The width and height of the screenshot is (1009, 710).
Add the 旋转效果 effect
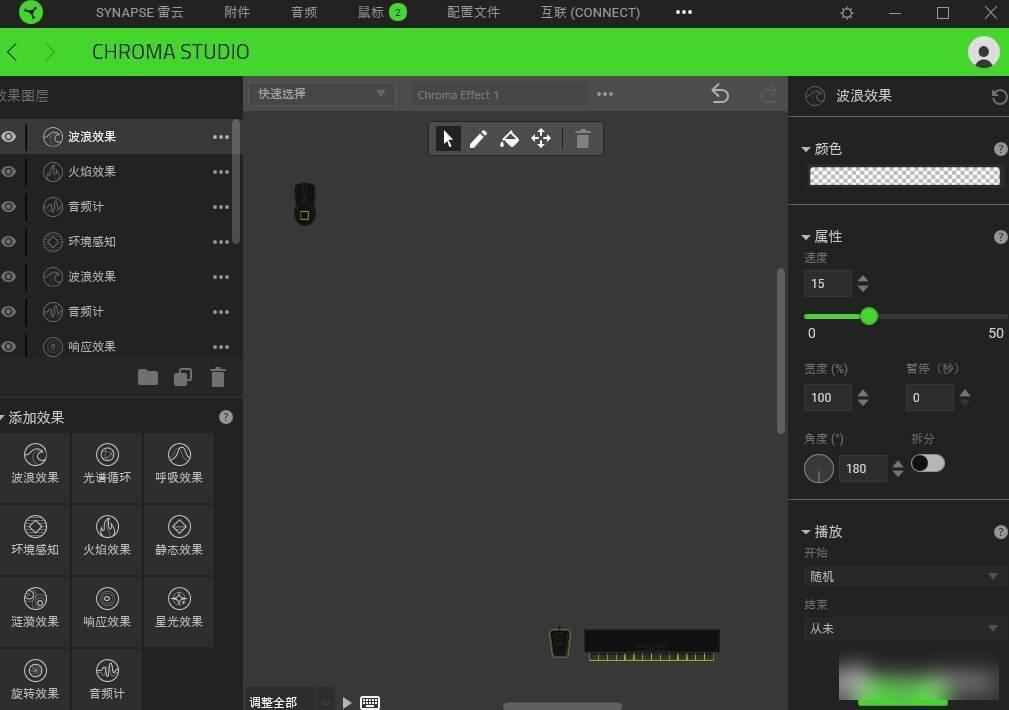point(35,680)
